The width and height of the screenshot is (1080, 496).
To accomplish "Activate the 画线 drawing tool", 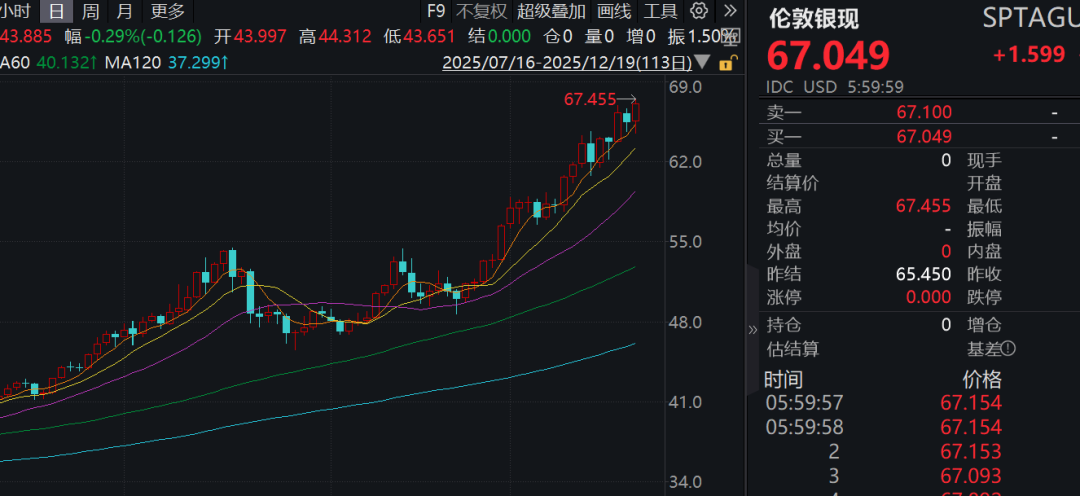I will coord(614,11).
